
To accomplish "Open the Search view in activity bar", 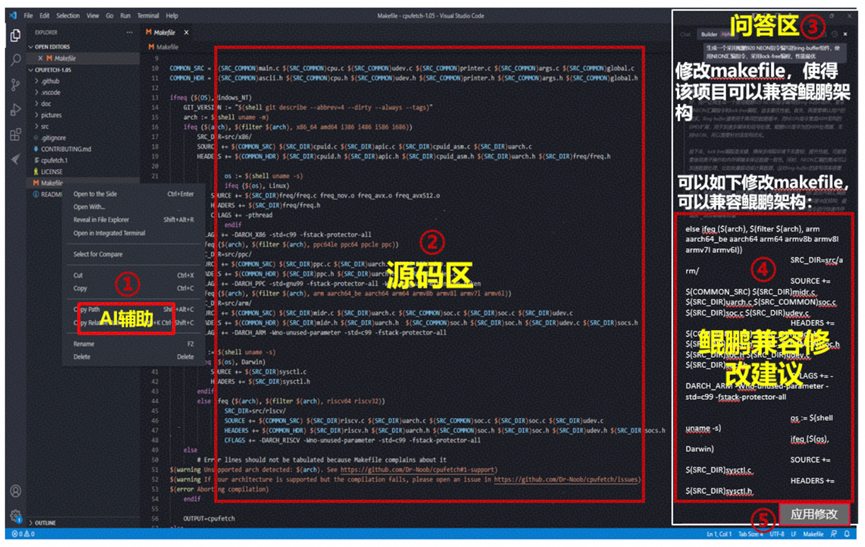I will coord(15,60).
